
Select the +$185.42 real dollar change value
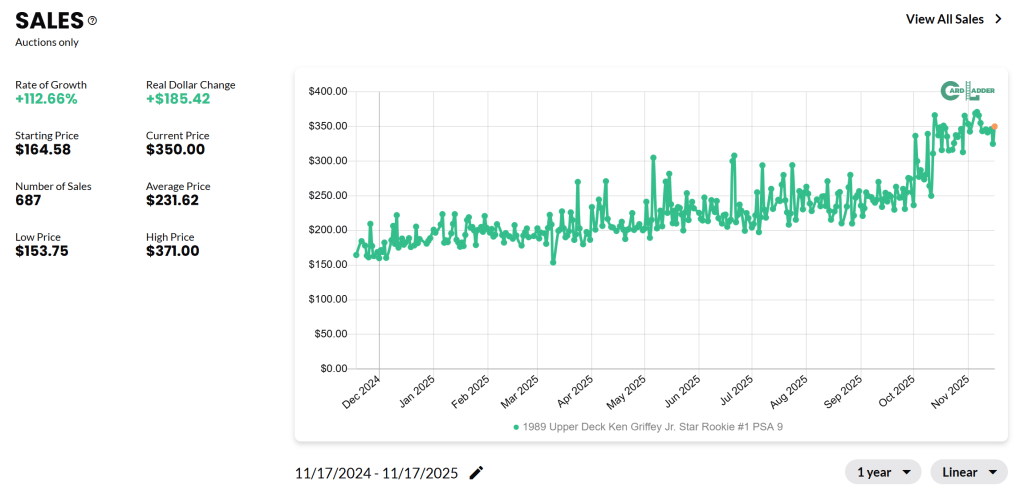coord(178,99)
